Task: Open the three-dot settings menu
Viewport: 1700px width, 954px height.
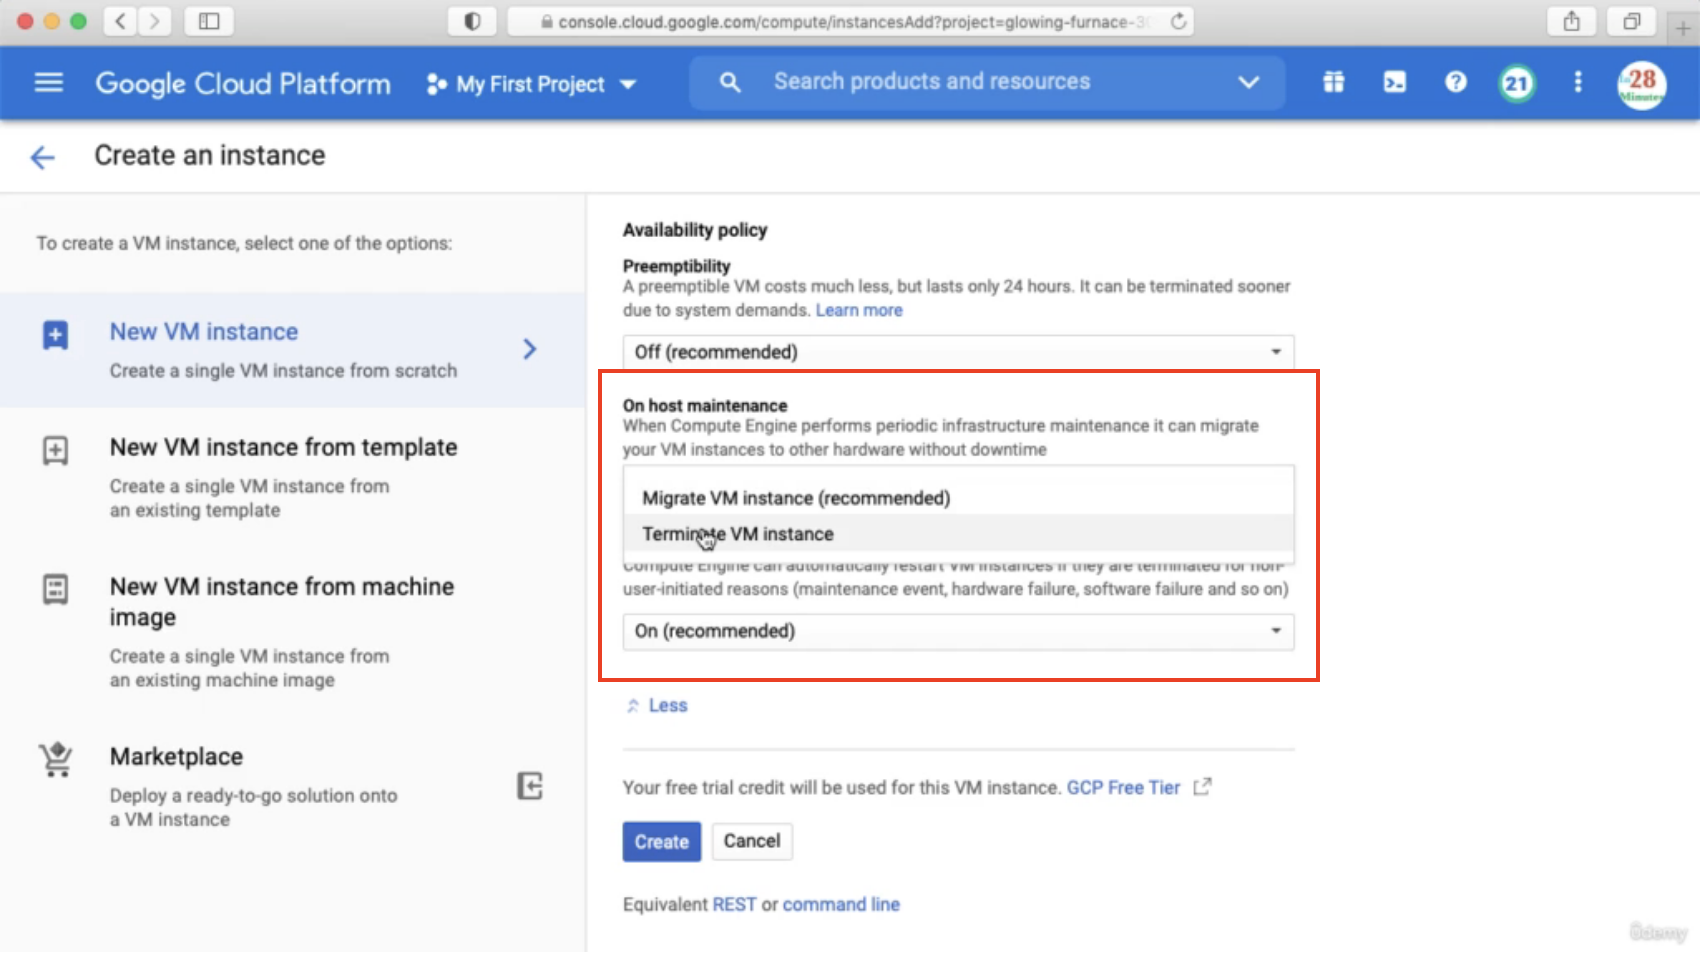Action: coord(1577,83)
